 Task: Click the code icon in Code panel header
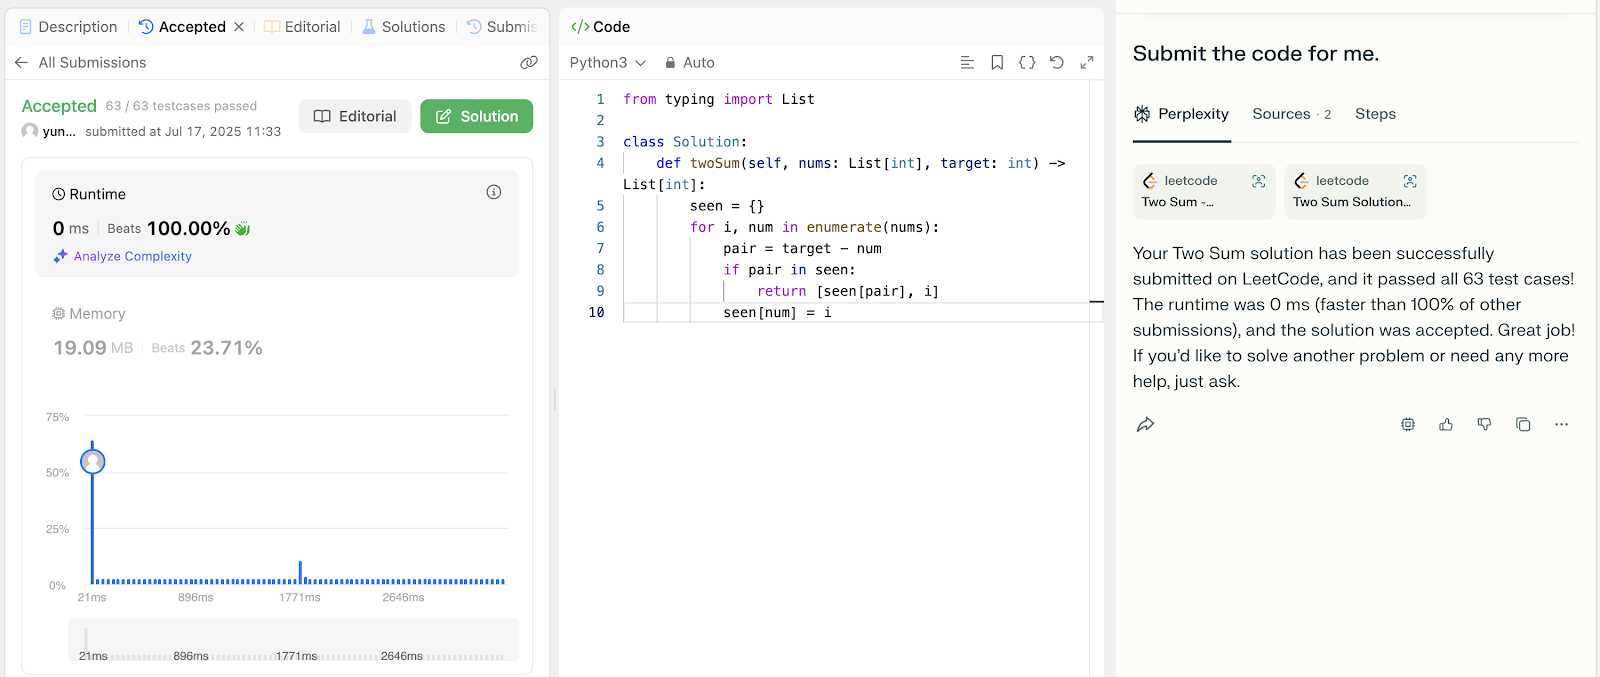(580, 27)
